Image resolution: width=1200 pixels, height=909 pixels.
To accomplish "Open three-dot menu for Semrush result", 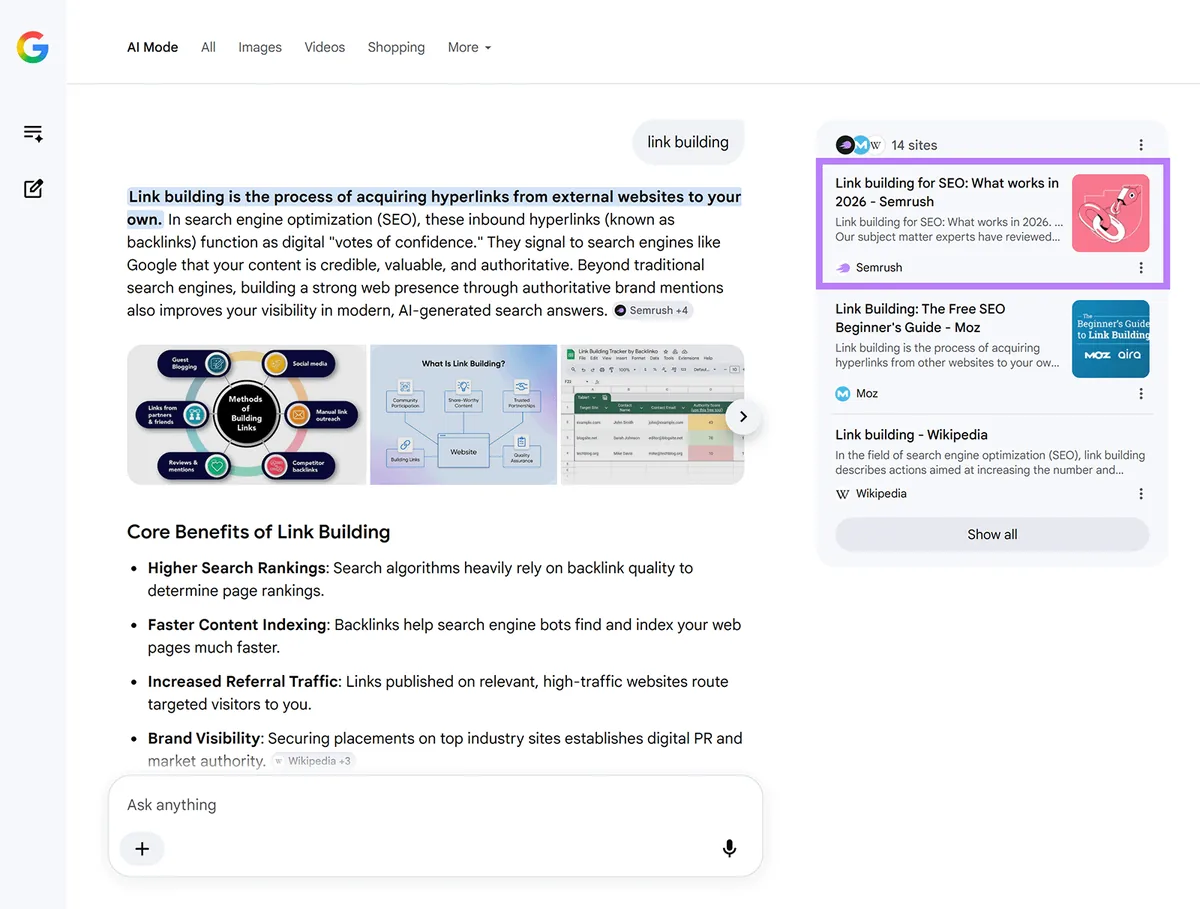I will pyautogui.click(x=1141, y=268).
